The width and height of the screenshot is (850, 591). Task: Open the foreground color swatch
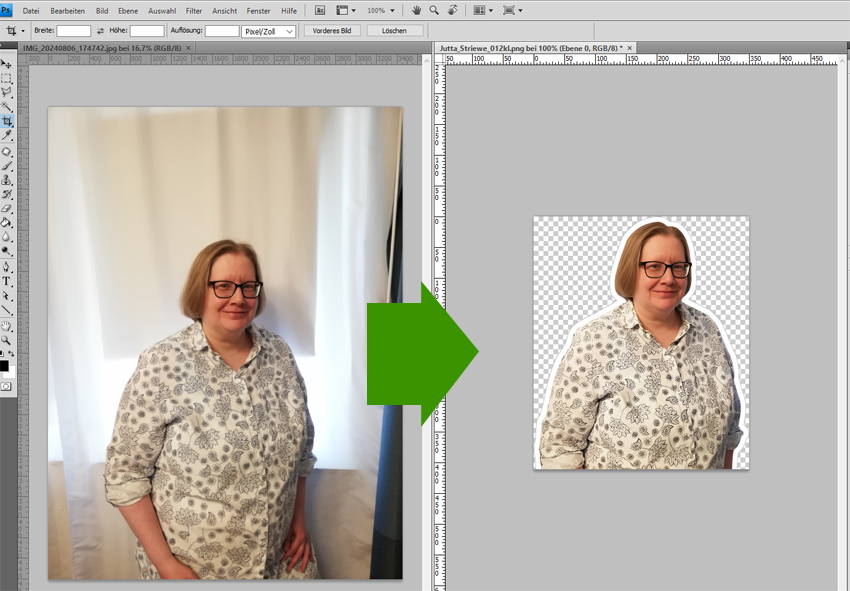coord(4,366)
